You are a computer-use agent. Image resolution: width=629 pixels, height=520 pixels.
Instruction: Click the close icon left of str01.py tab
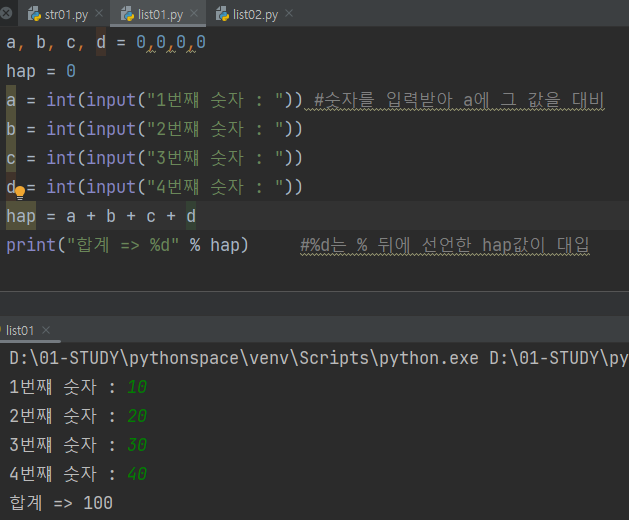click(x=6, y=13)
